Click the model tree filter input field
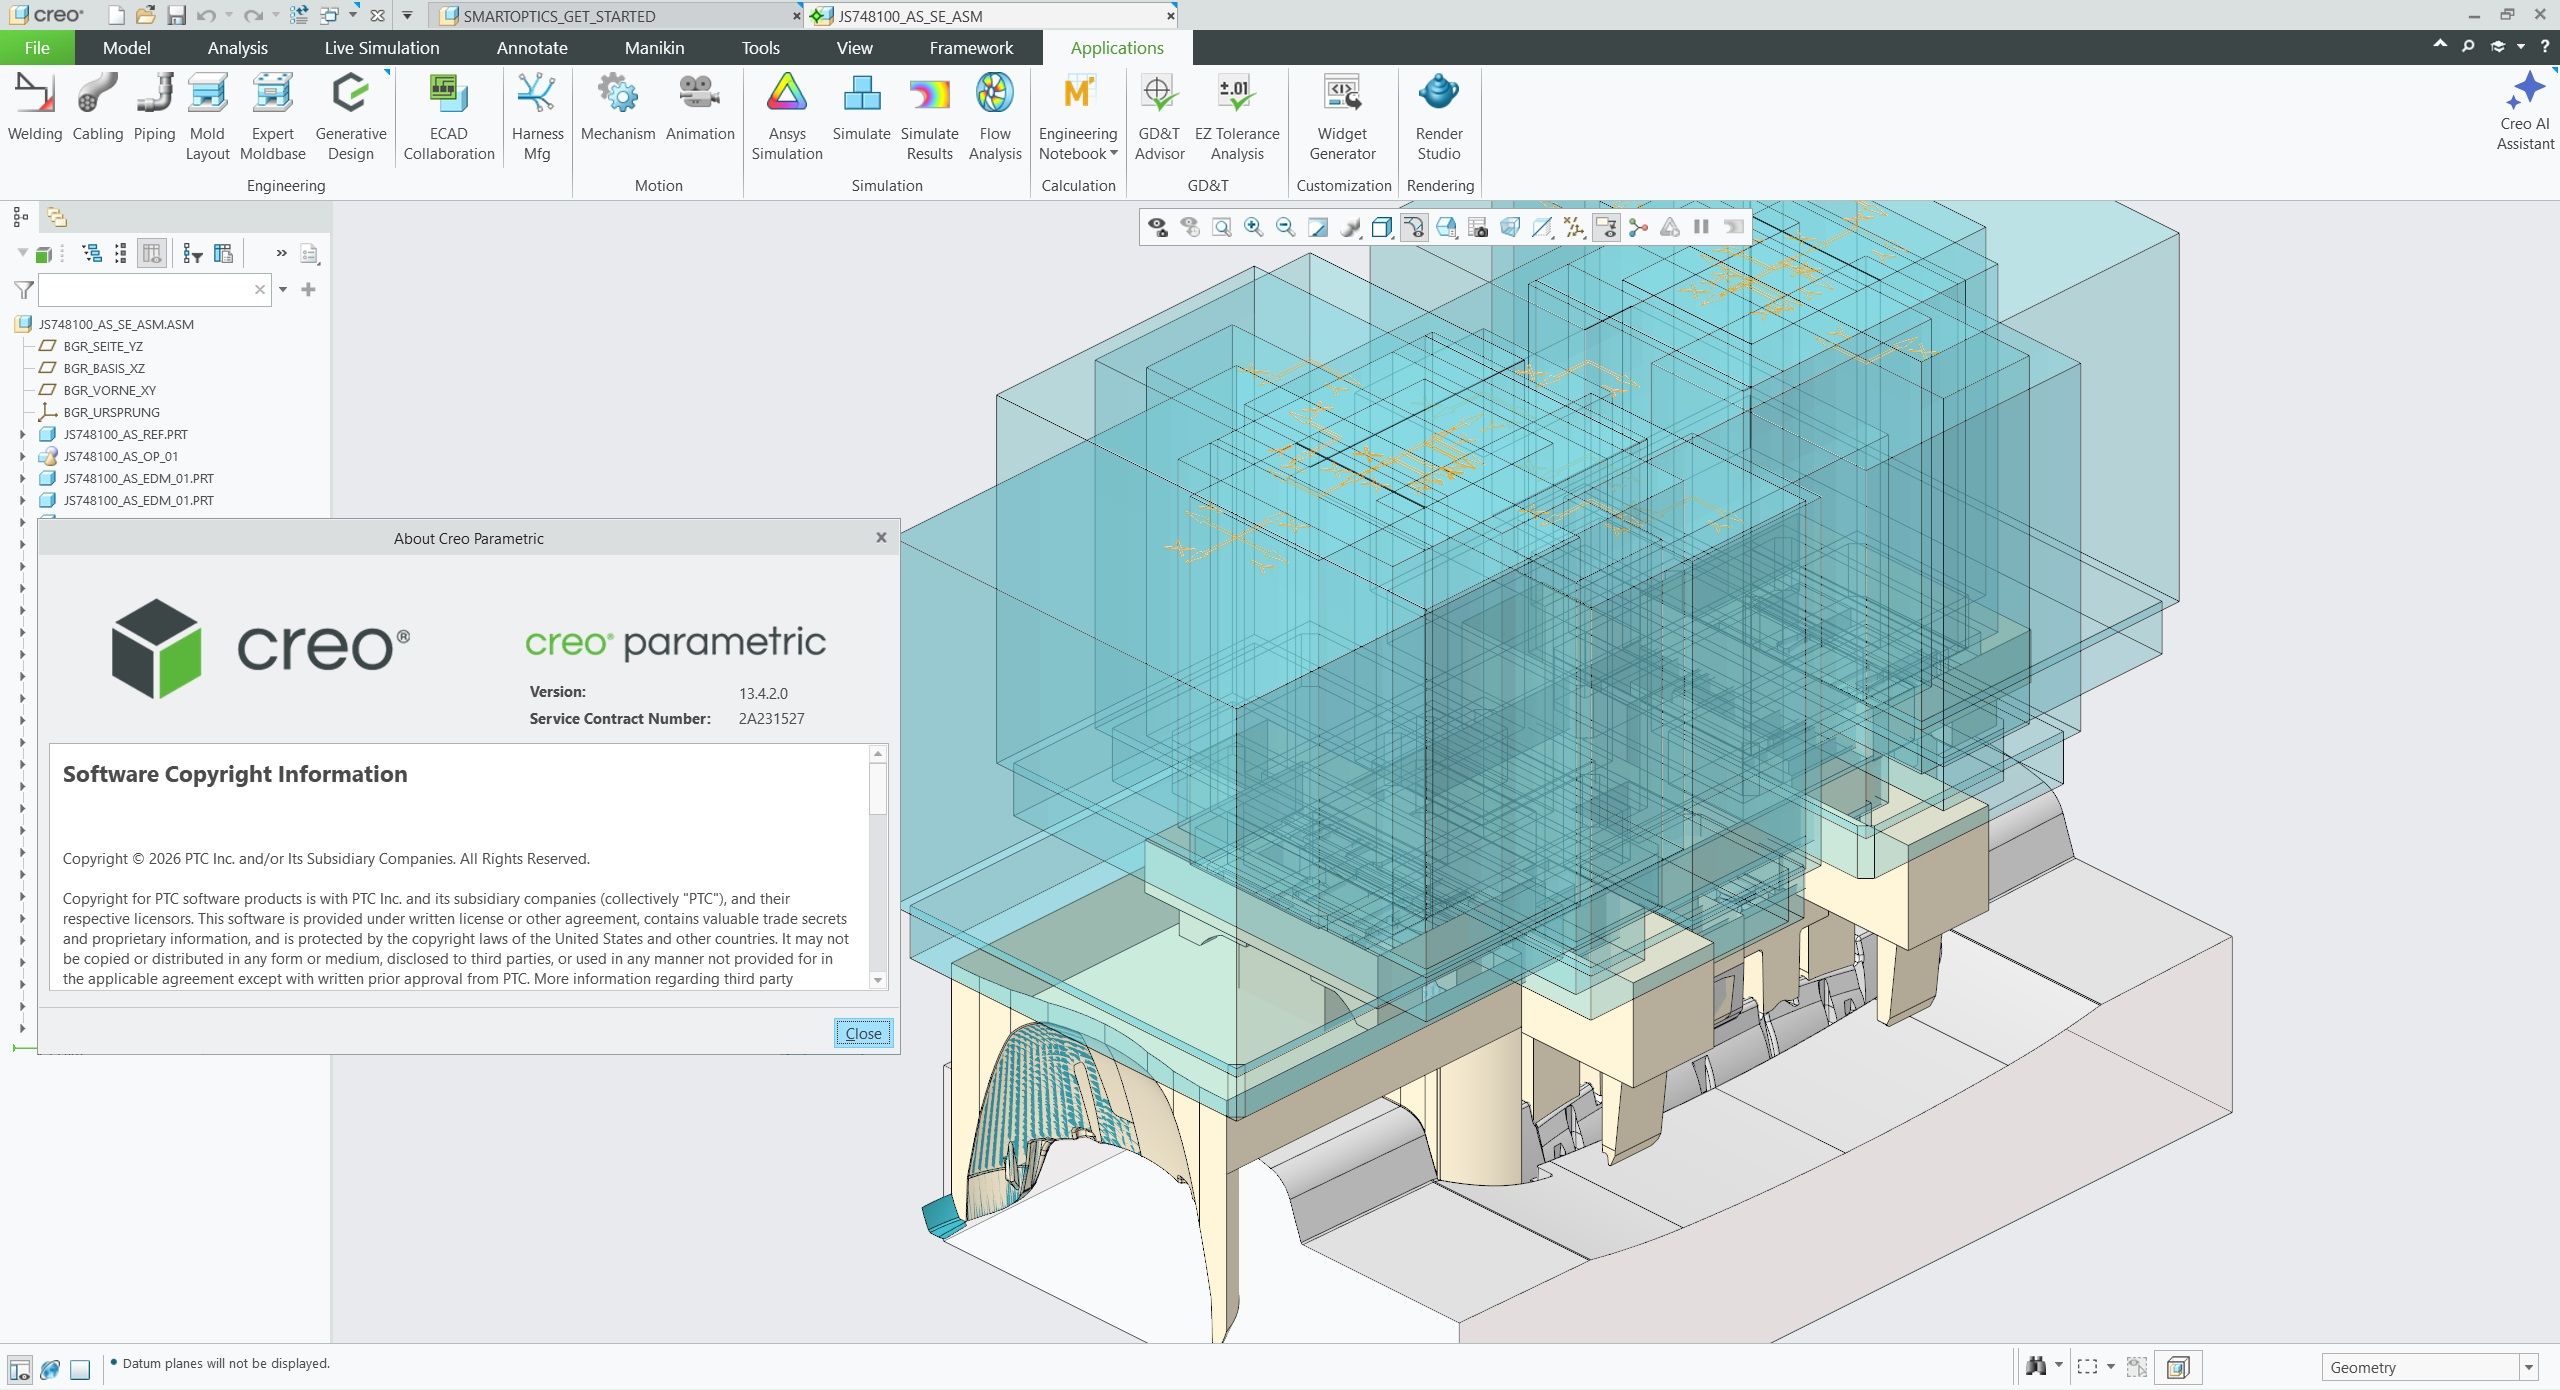 coord(154,290)
